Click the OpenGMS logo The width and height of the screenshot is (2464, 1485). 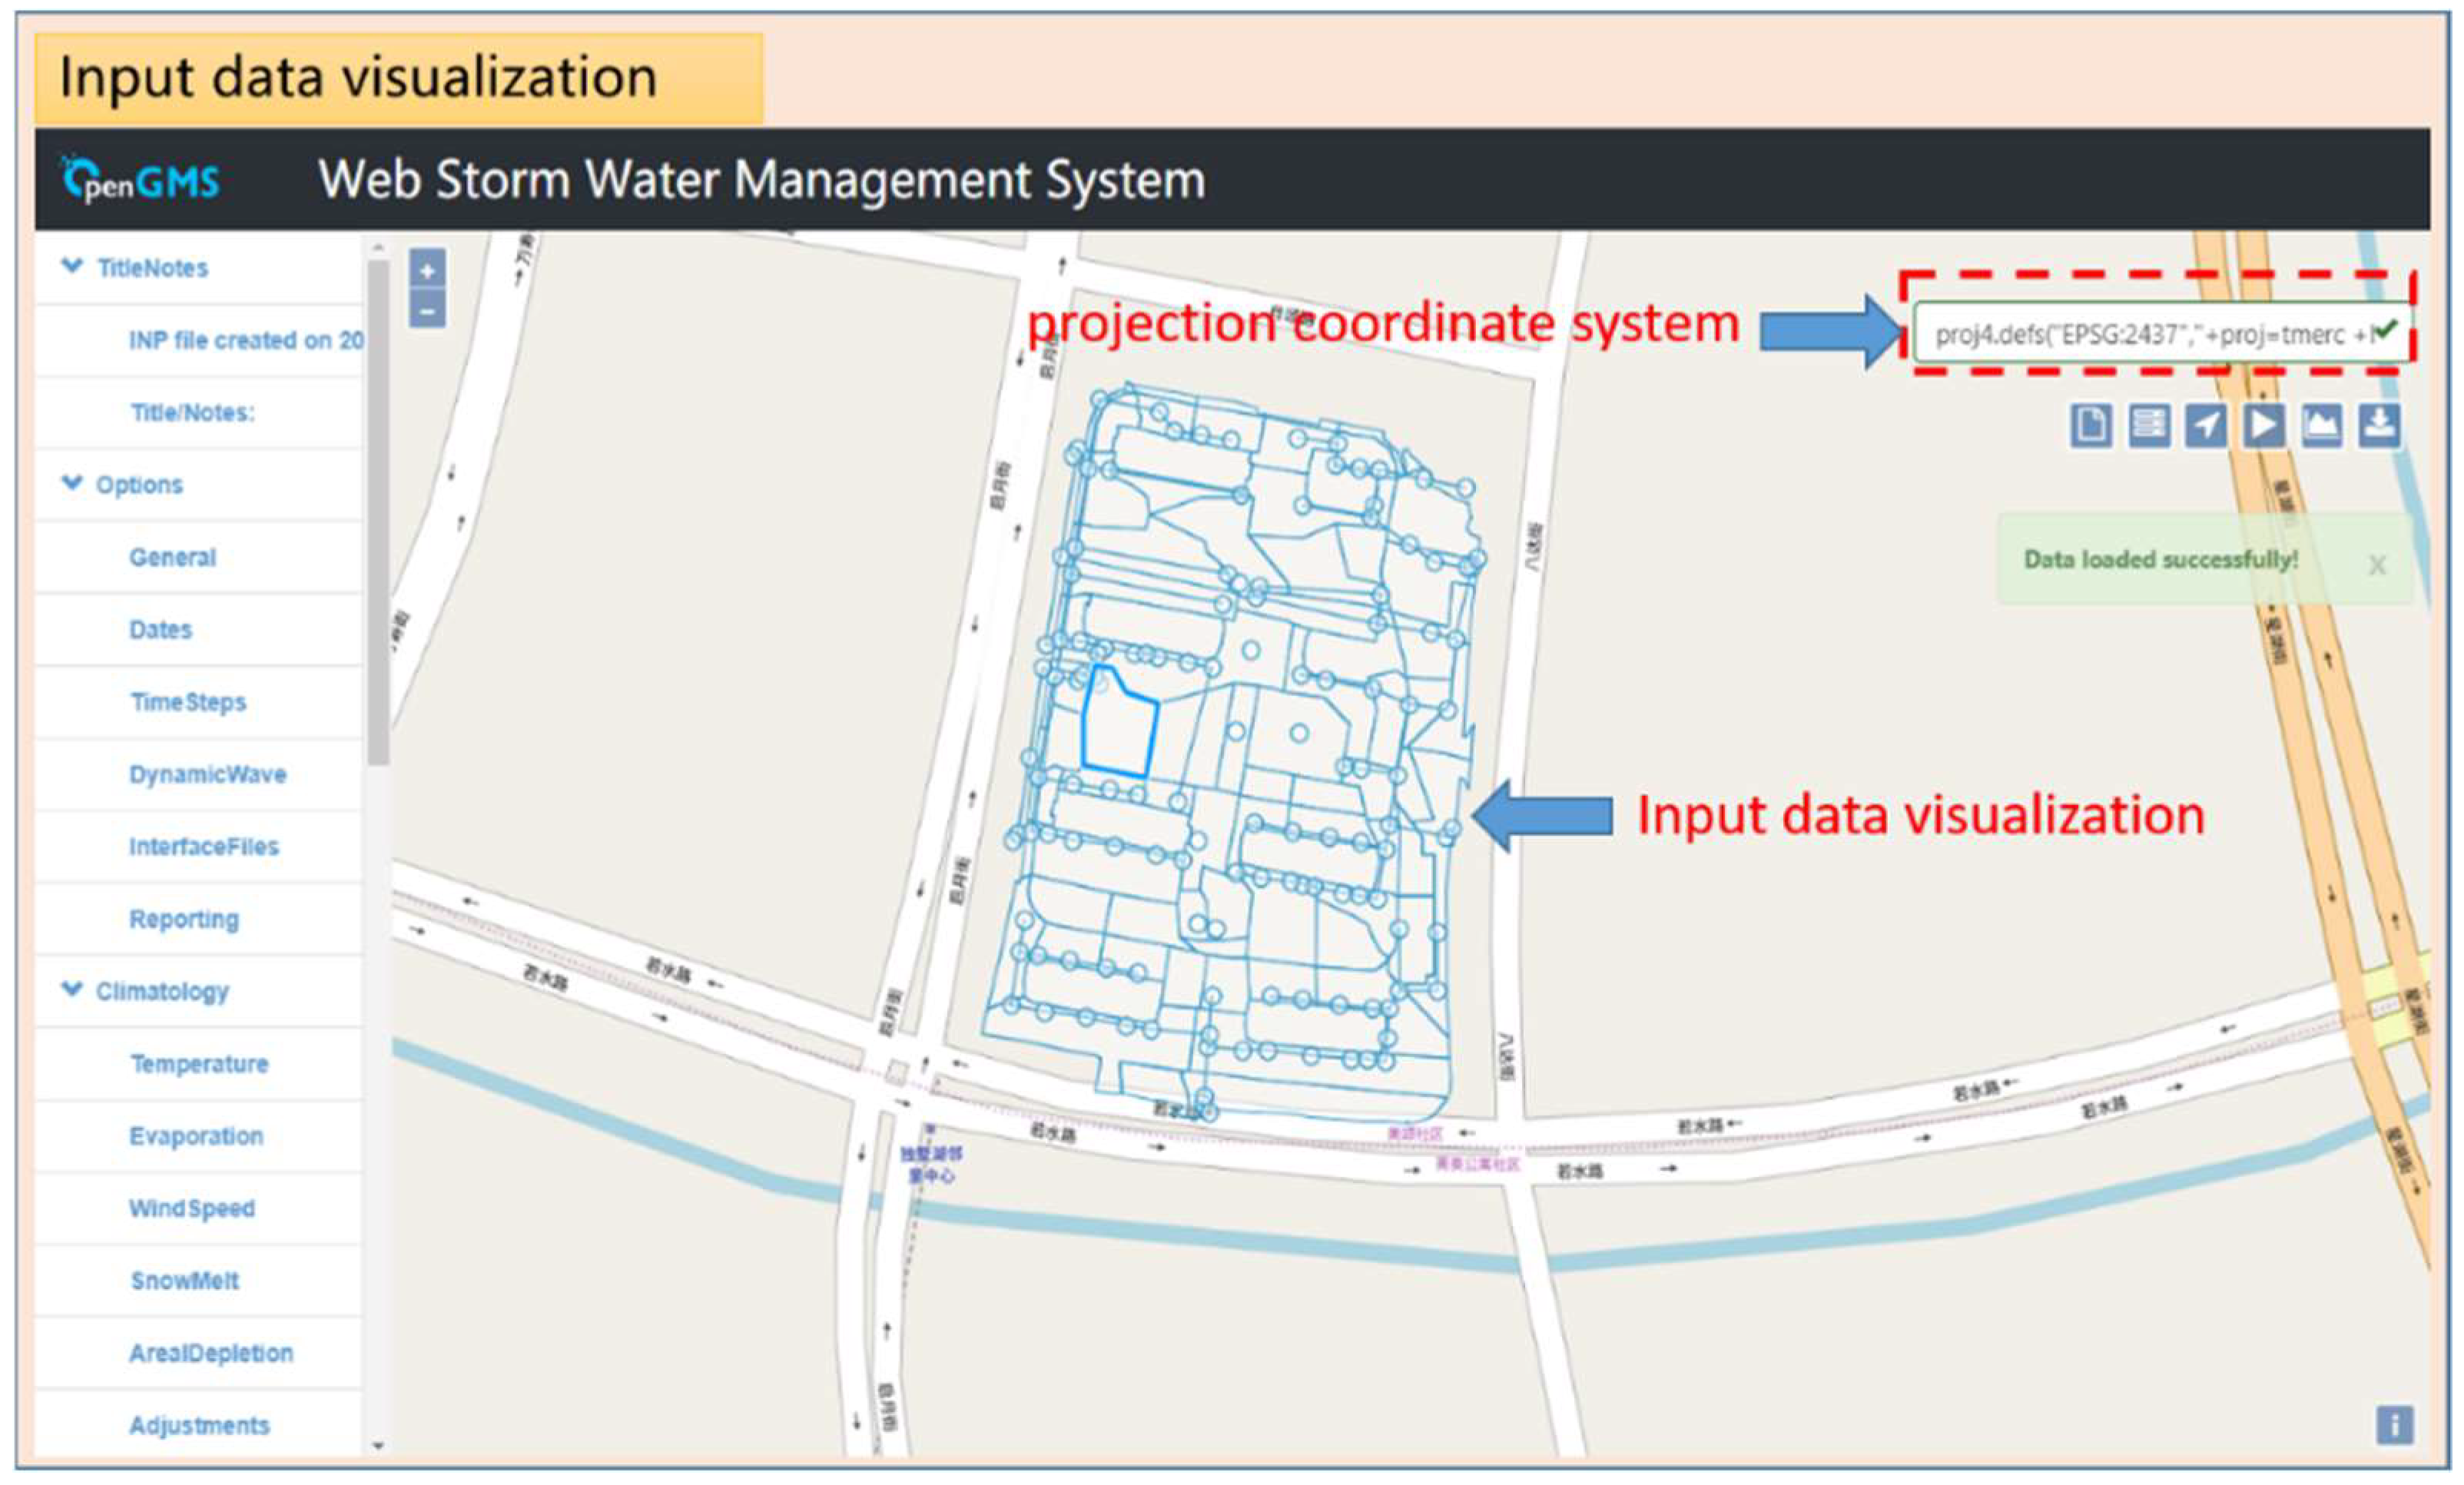pyautogui.click(x=140, y=181)
